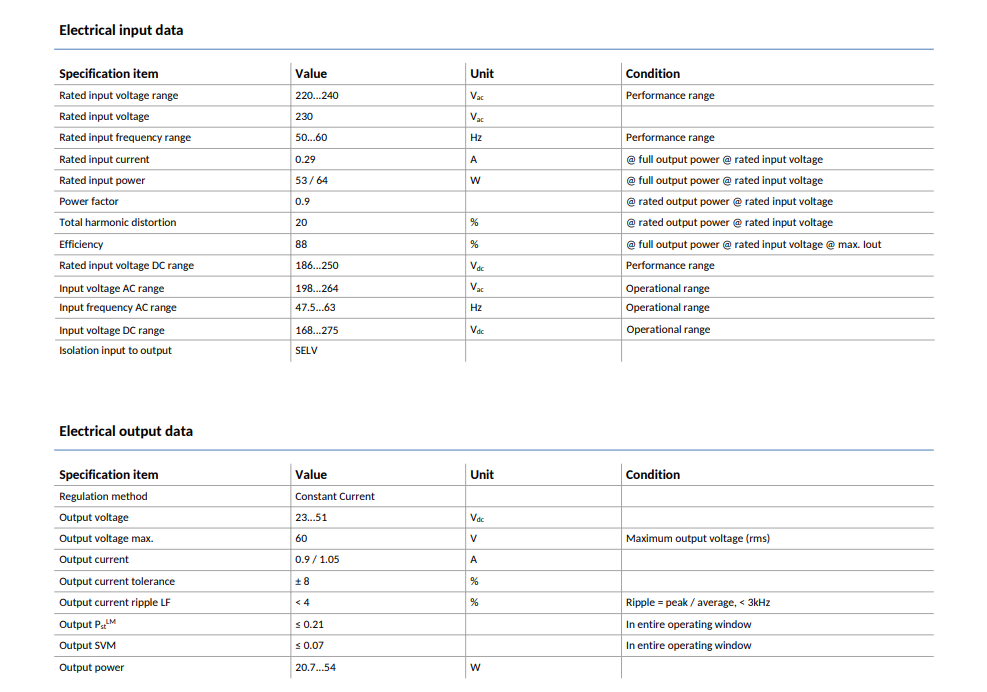Click the Electrical output data heading
The height and width of the screenshot is (692, 987).
point(126,431)
